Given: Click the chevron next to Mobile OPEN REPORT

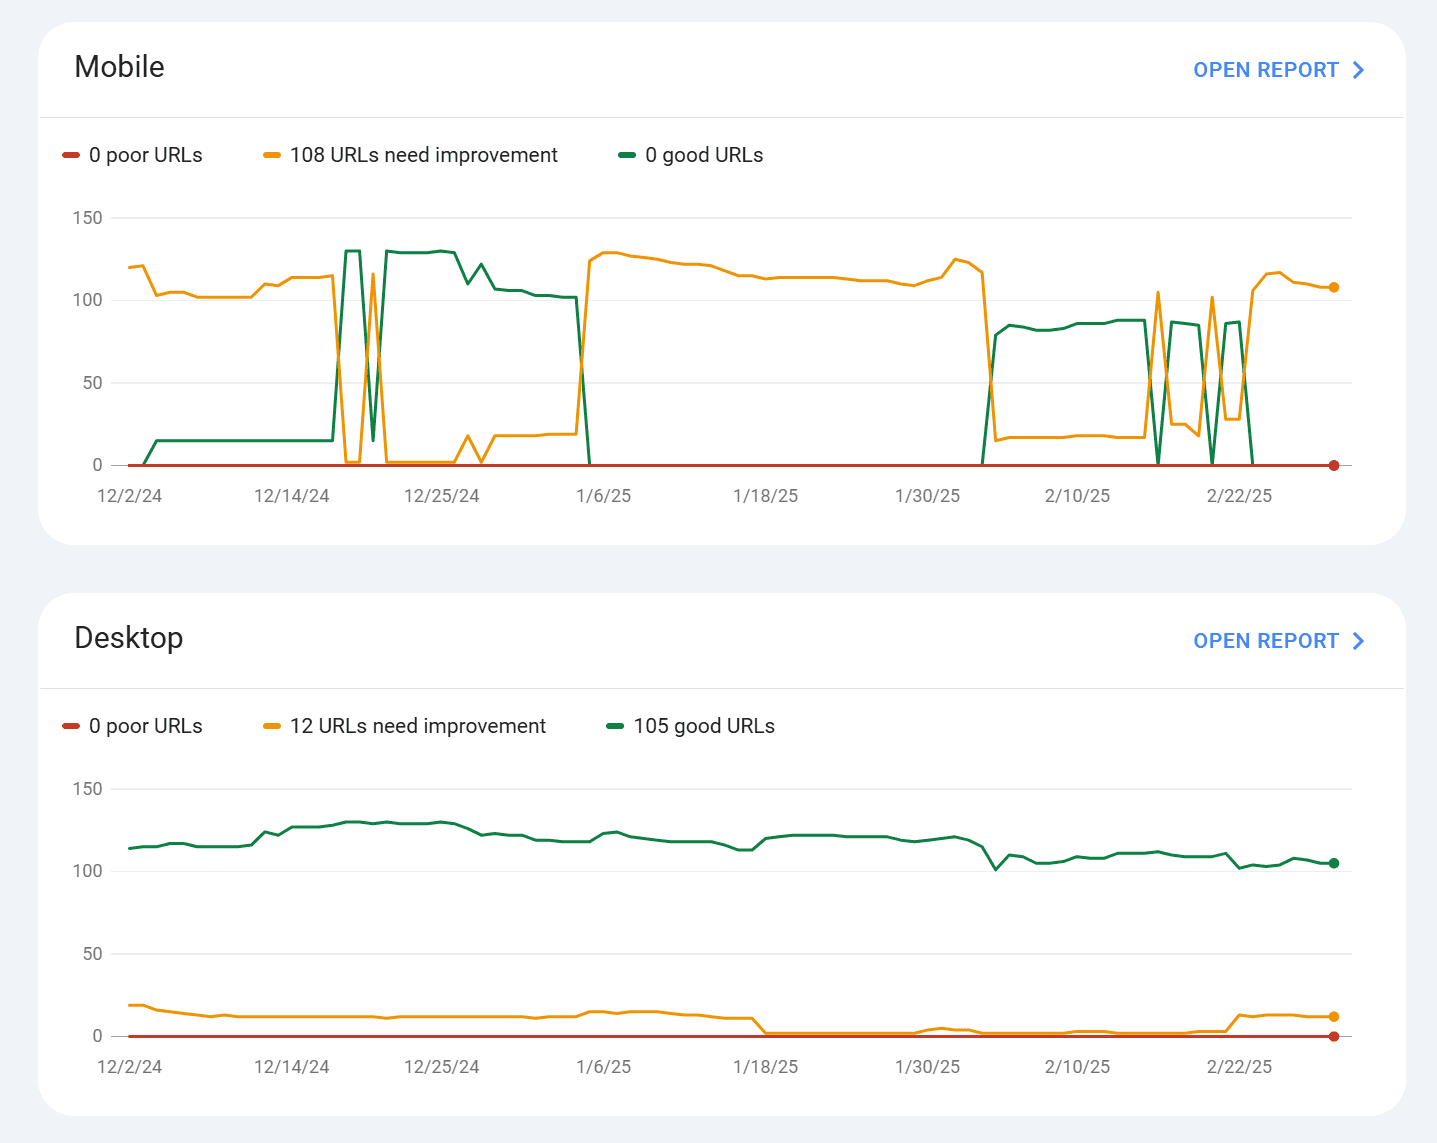Looking at the screenshot, I should click(1358, 70).
